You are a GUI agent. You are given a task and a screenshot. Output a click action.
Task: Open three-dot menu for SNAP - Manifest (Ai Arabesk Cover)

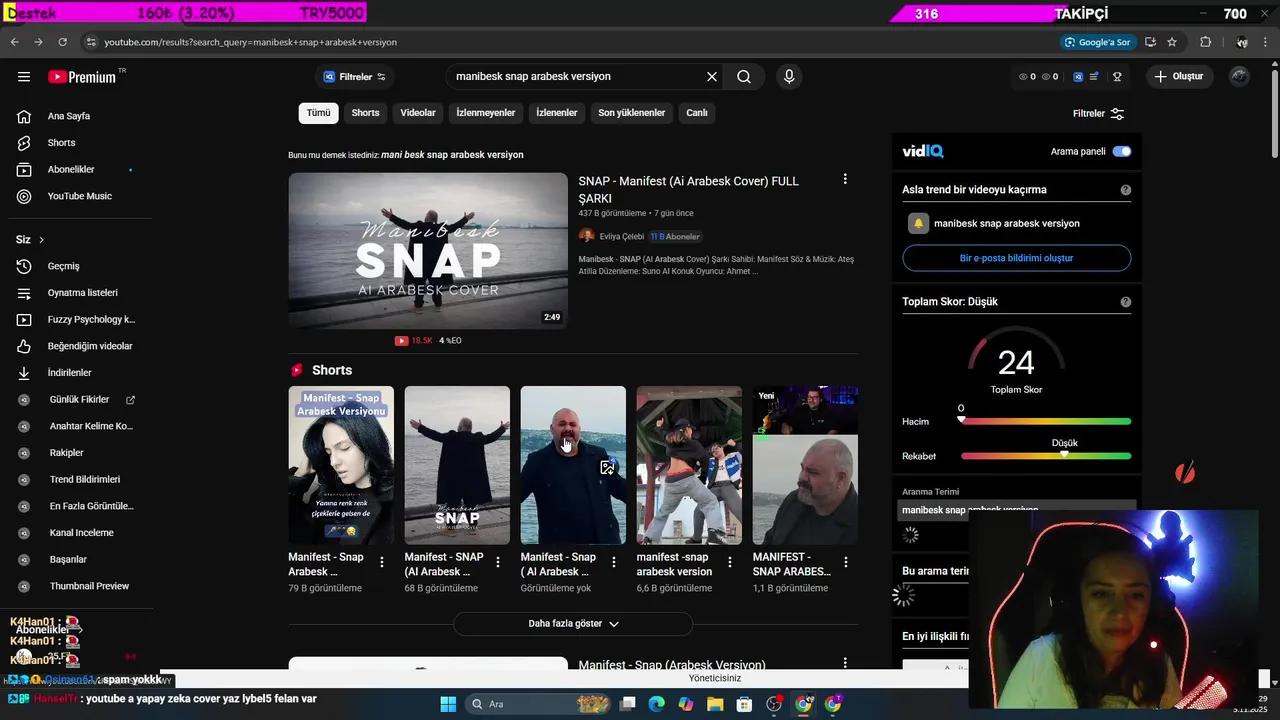pyautogui.click(x=845, y=179)
